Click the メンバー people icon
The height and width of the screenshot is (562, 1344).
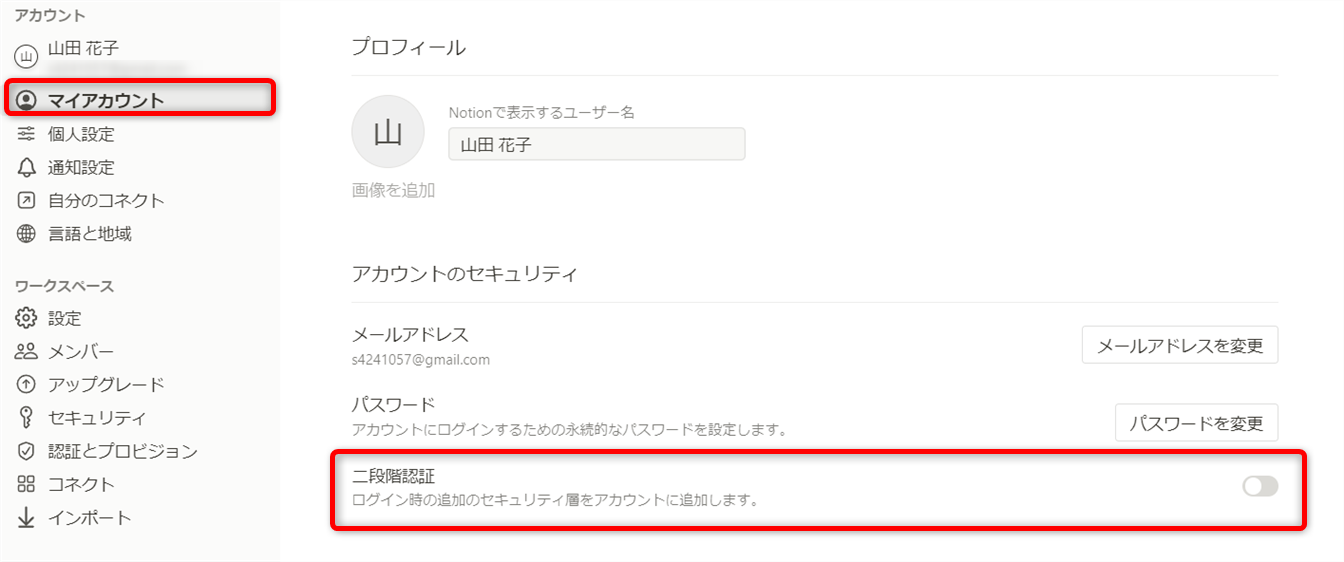(27, 352)
